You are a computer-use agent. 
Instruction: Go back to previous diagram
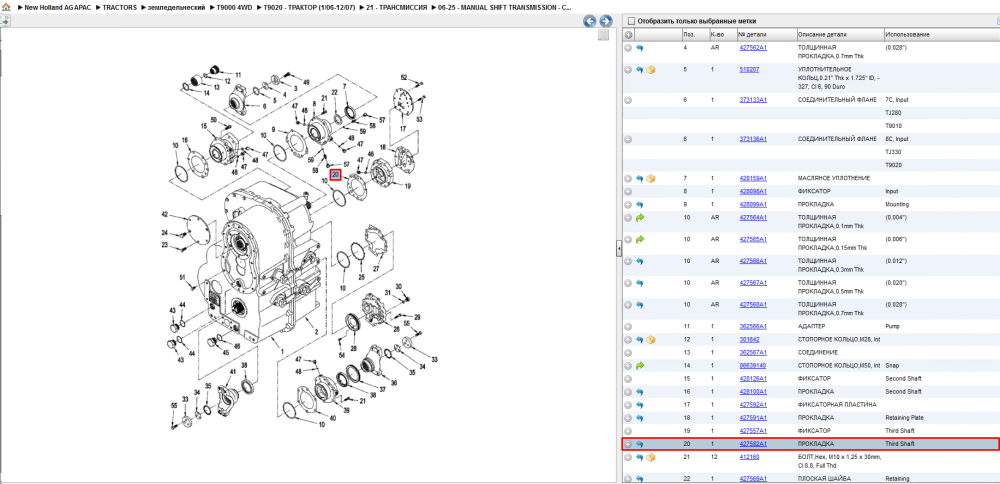[590, 21]
